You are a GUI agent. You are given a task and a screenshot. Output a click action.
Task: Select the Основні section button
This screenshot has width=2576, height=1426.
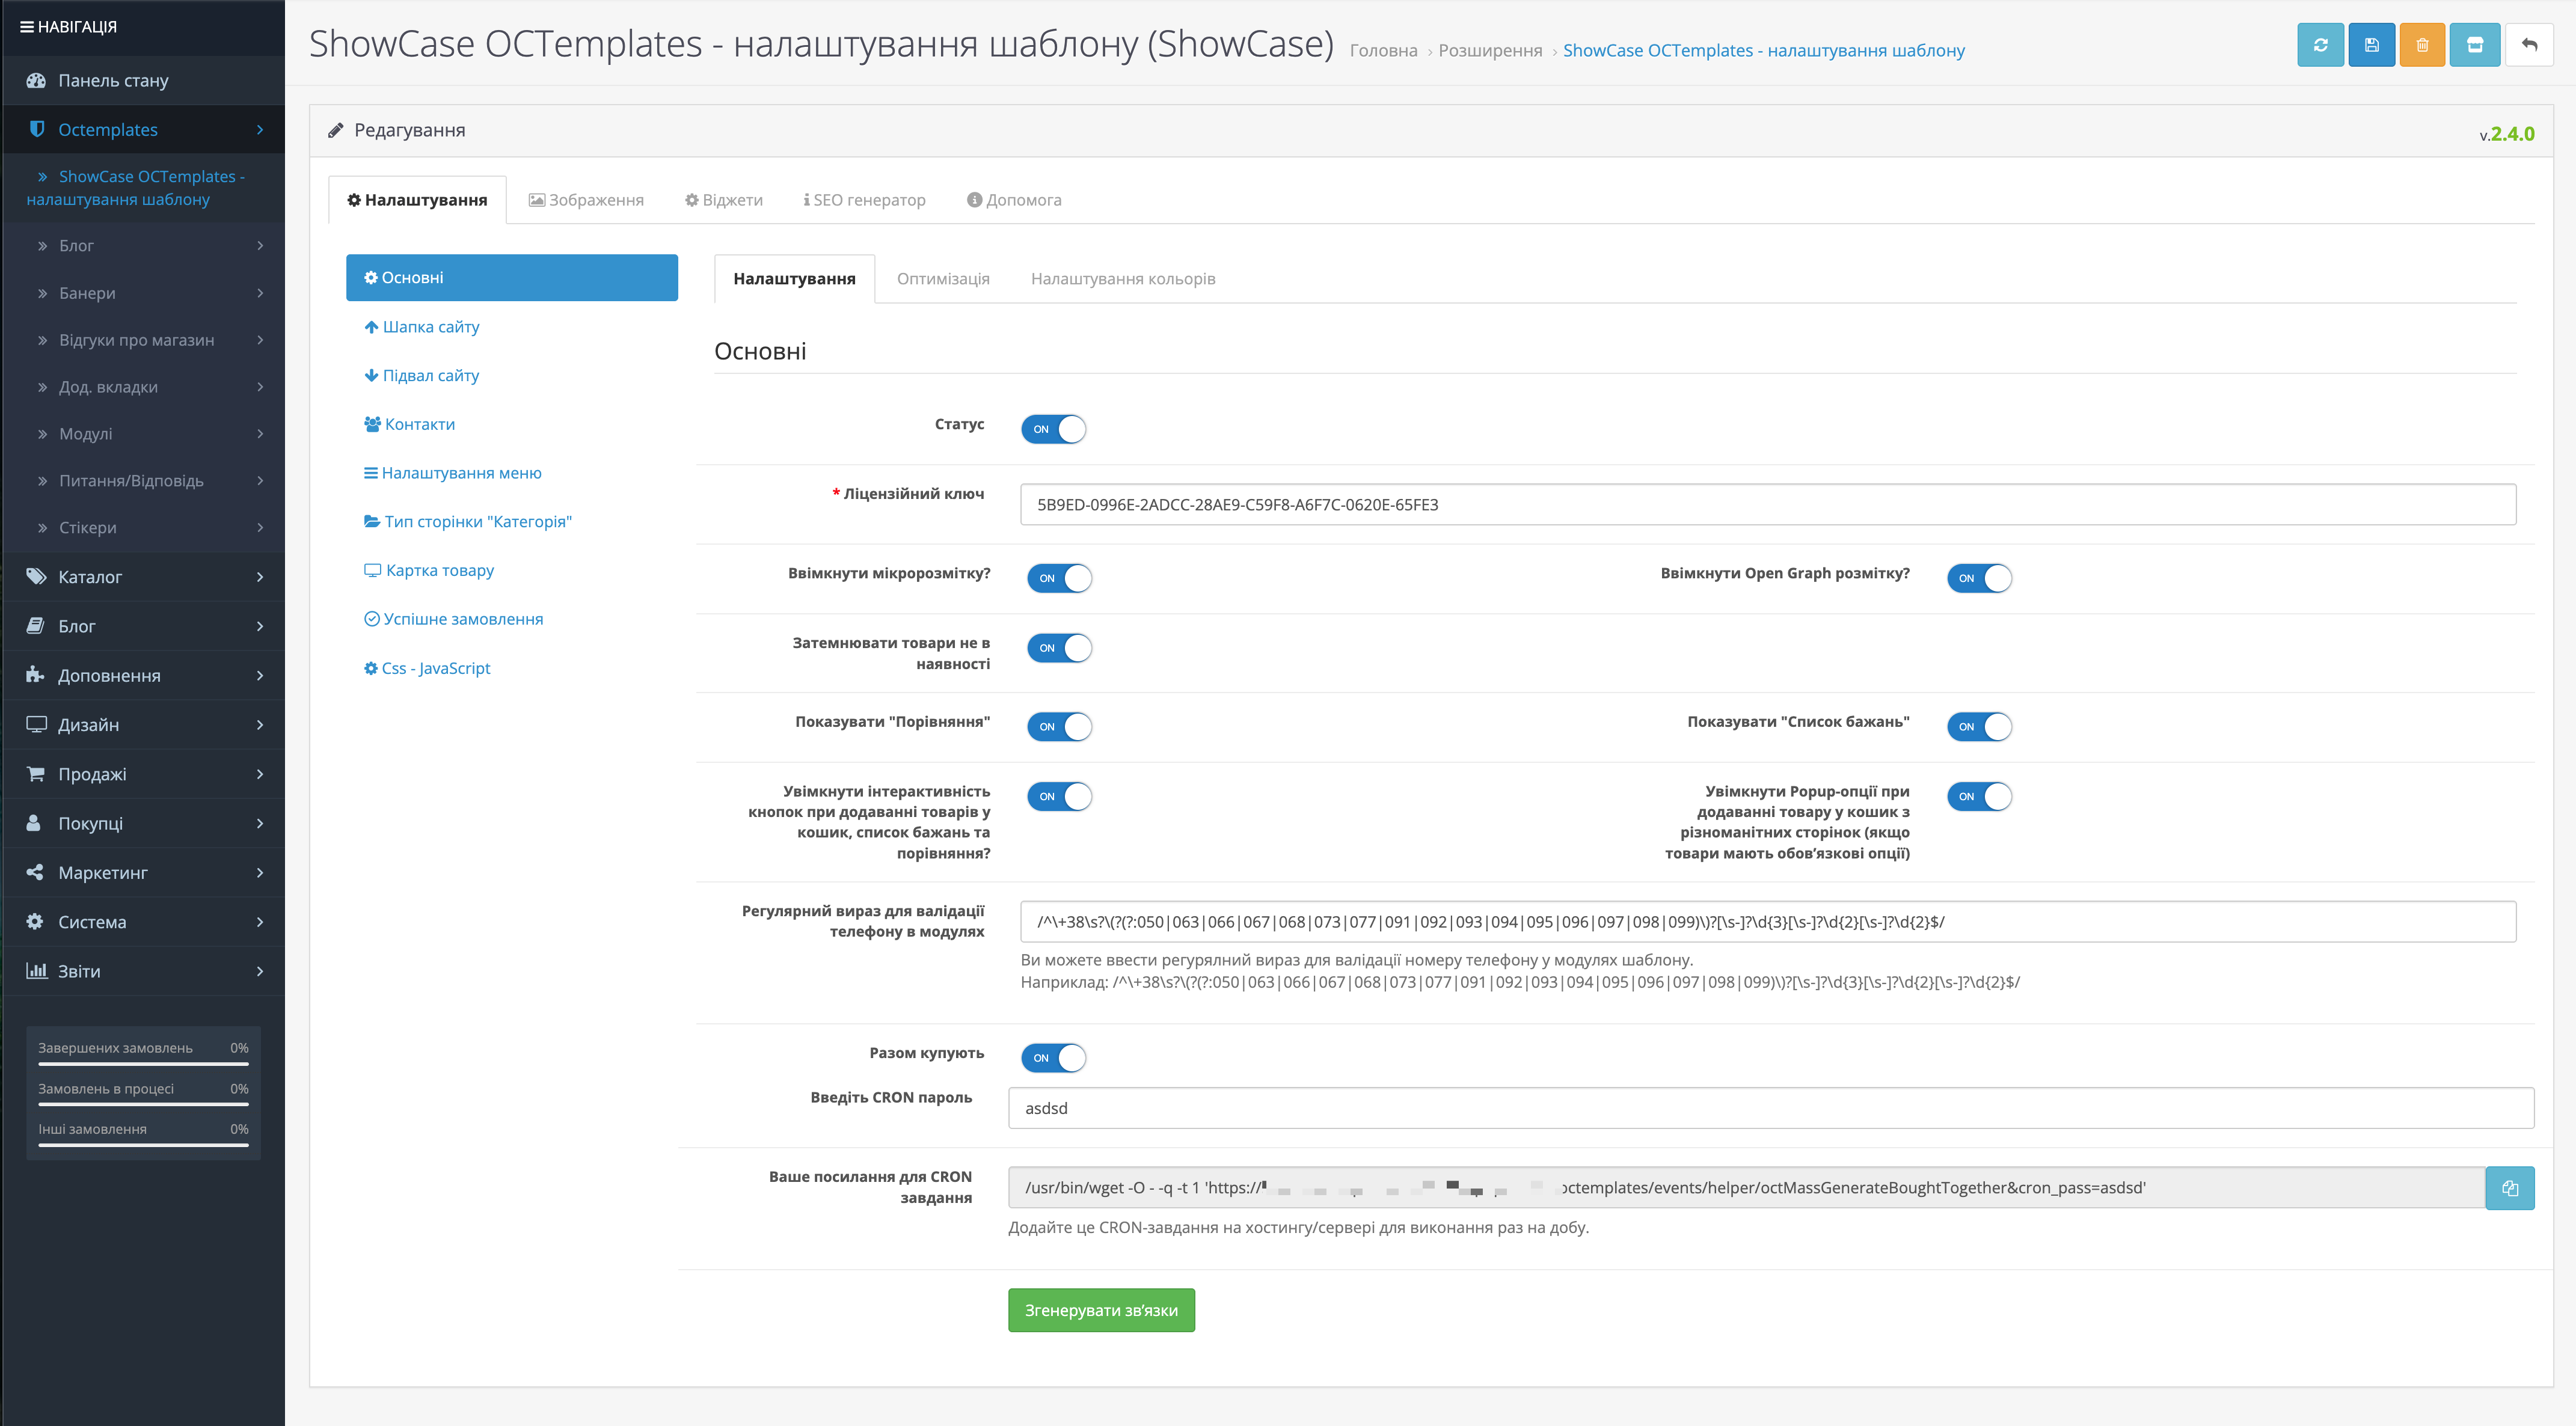[x=512, y=277]
